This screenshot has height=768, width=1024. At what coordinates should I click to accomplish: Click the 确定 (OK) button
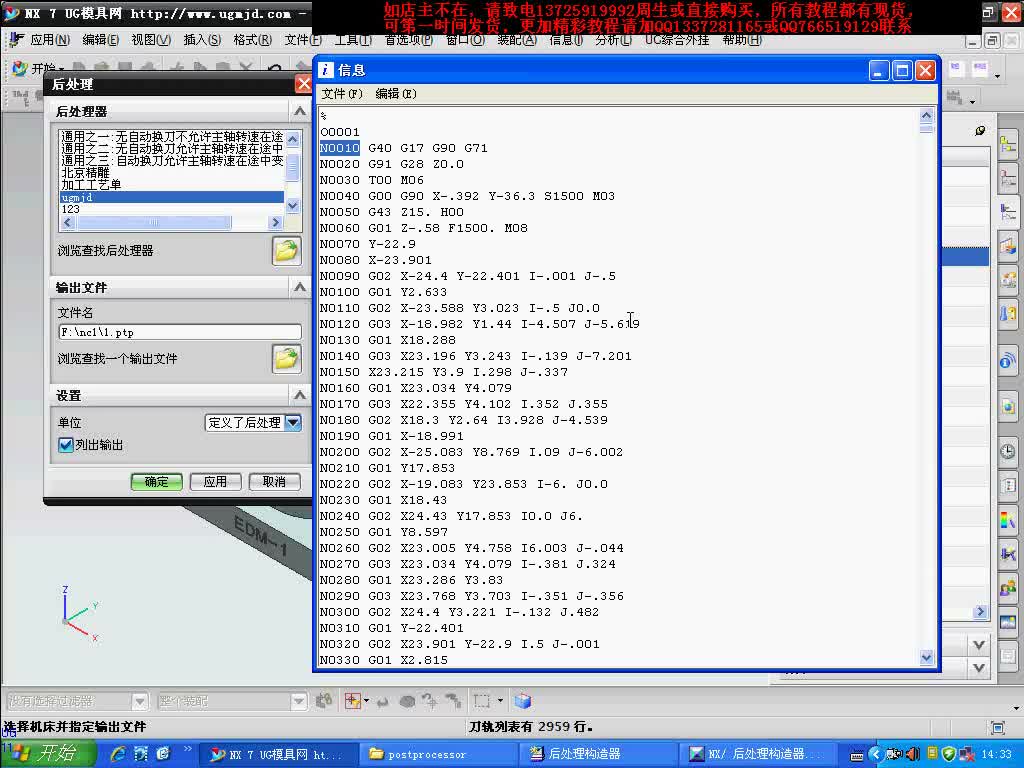point(157,481)
